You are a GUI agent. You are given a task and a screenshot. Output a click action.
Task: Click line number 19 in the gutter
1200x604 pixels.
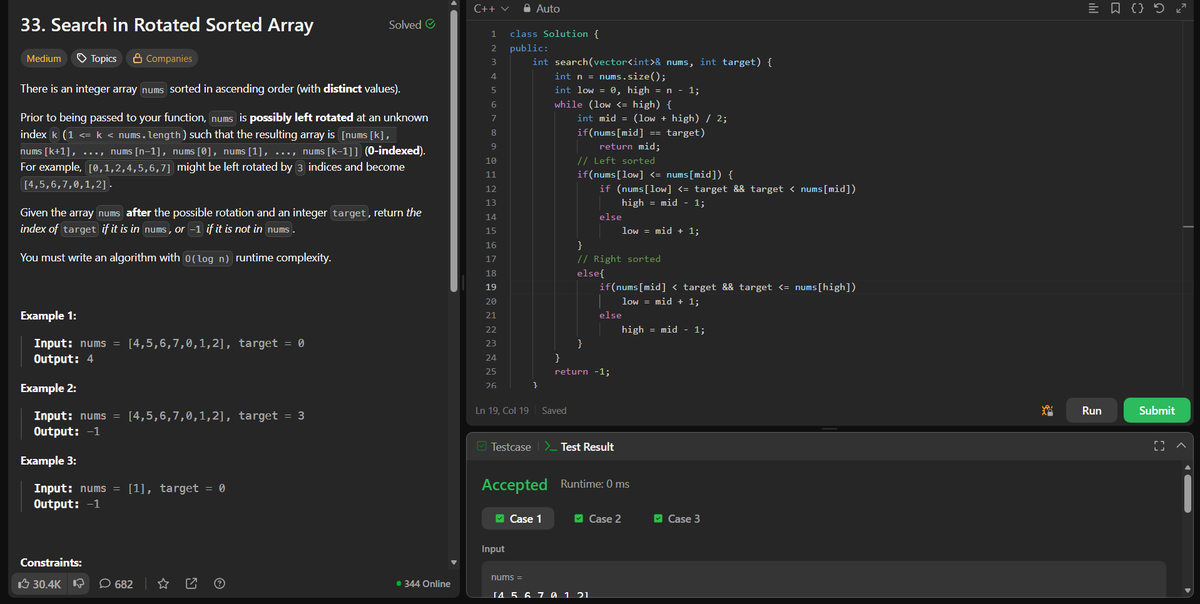490,287
